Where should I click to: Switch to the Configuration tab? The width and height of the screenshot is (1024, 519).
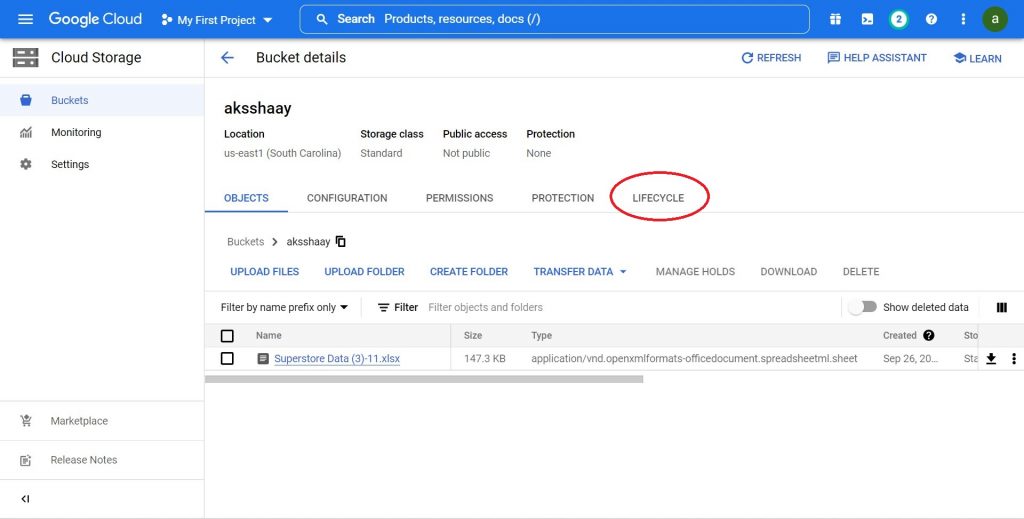347,198
